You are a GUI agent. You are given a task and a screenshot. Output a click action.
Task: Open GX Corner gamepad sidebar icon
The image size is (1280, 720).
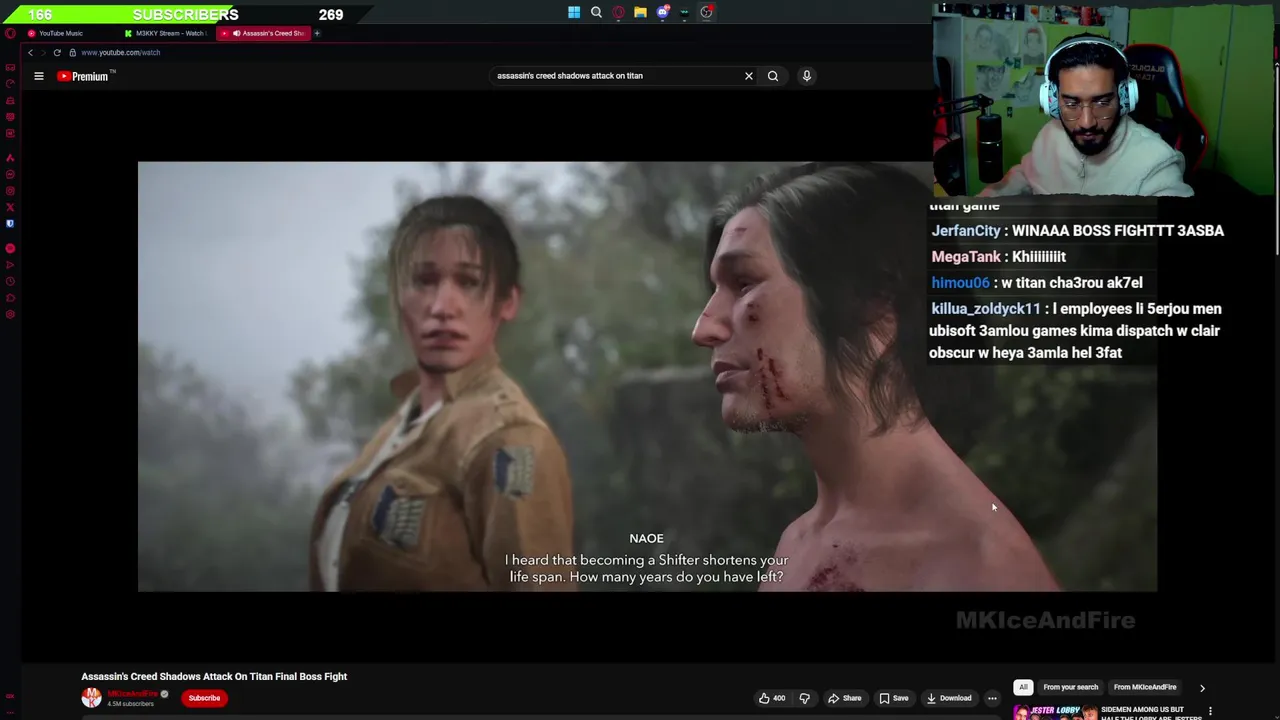coord(10,67)
